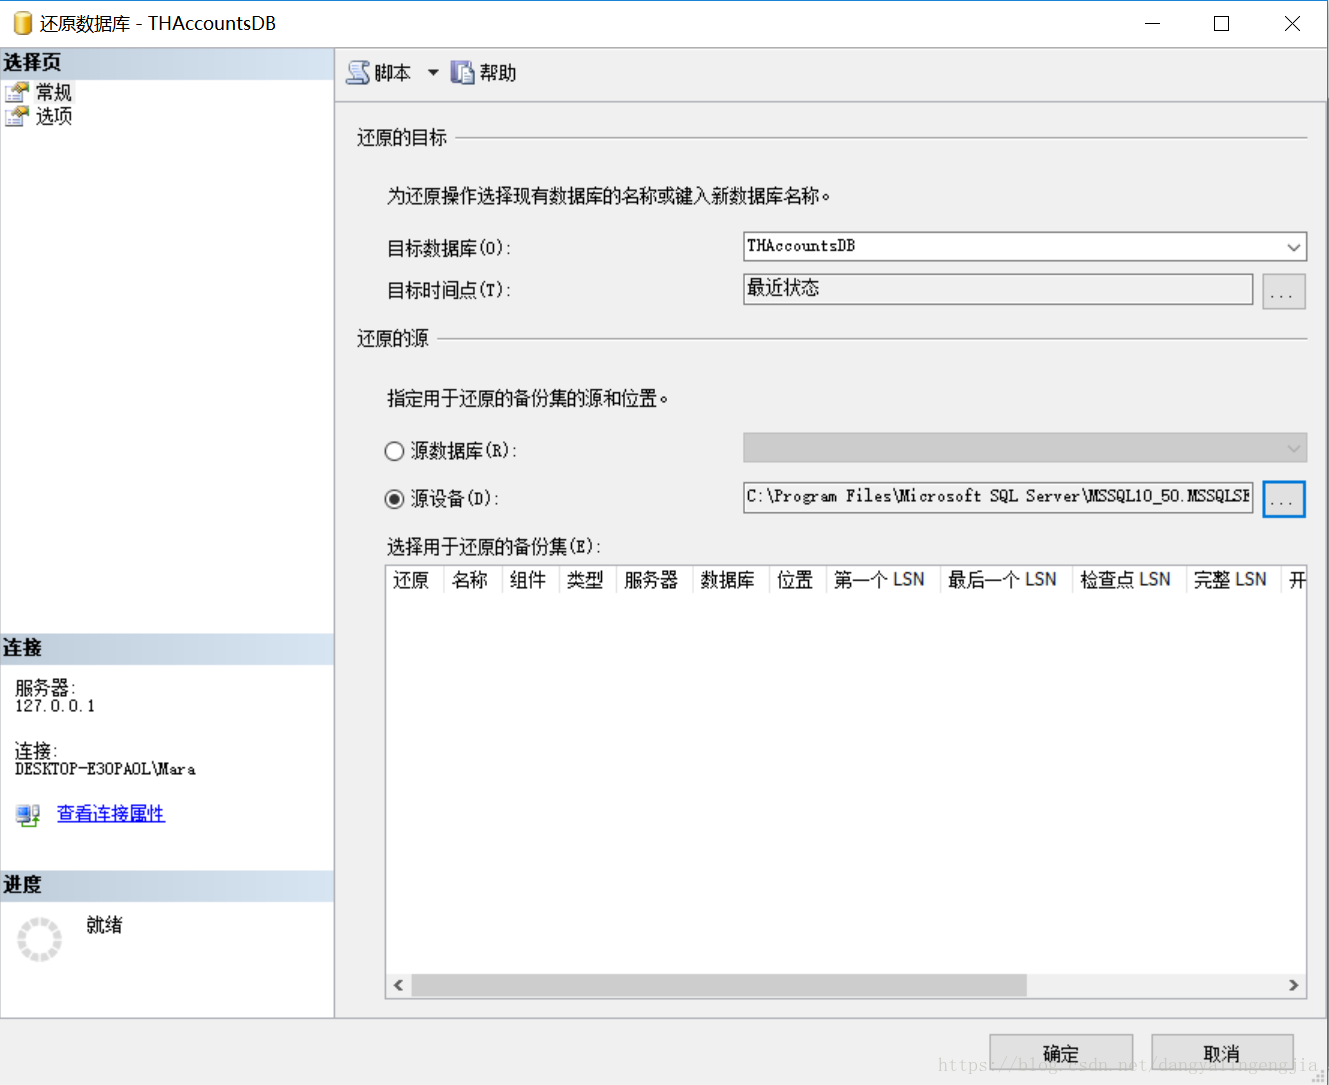Screen dimensions: 1329x1085
Task: Click the 第一个 LSN column header
Action: [x=883, y=580]
